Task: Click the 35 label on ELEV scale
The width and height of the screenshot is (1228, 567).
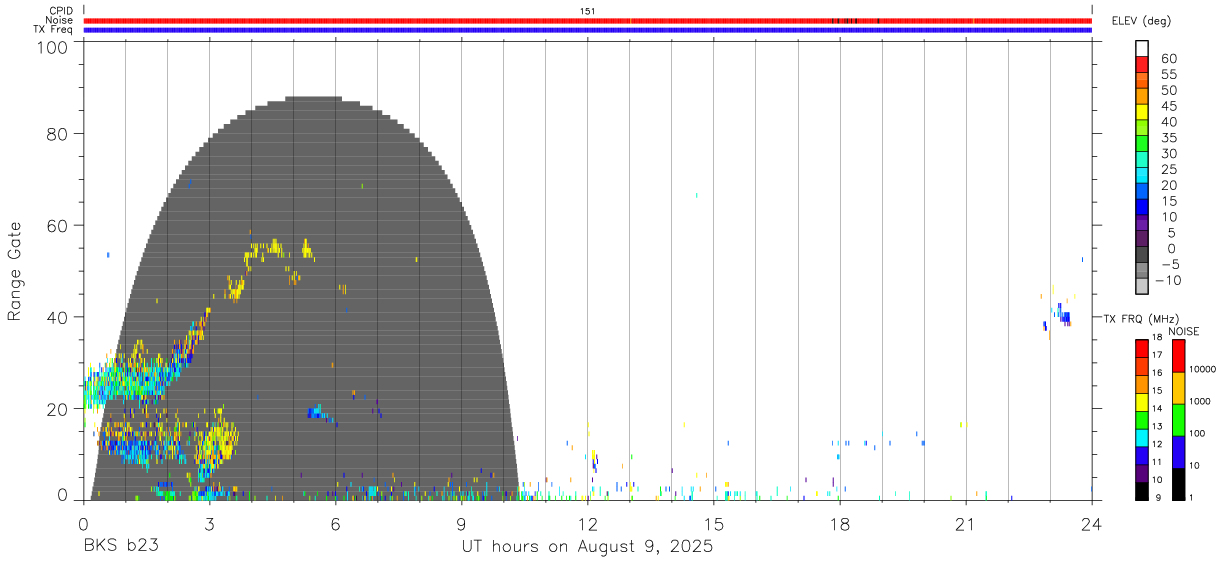Action: point(1167,138)
